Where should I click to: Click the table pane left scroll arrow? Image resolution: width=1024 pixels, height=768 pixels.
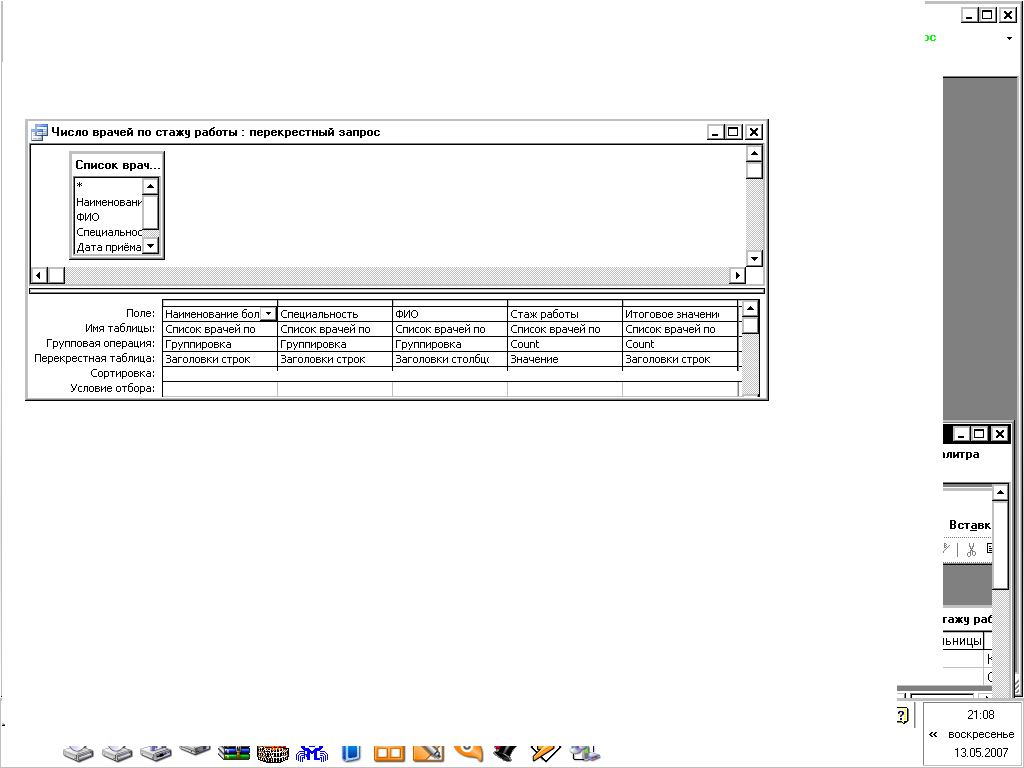click(39, 275)
